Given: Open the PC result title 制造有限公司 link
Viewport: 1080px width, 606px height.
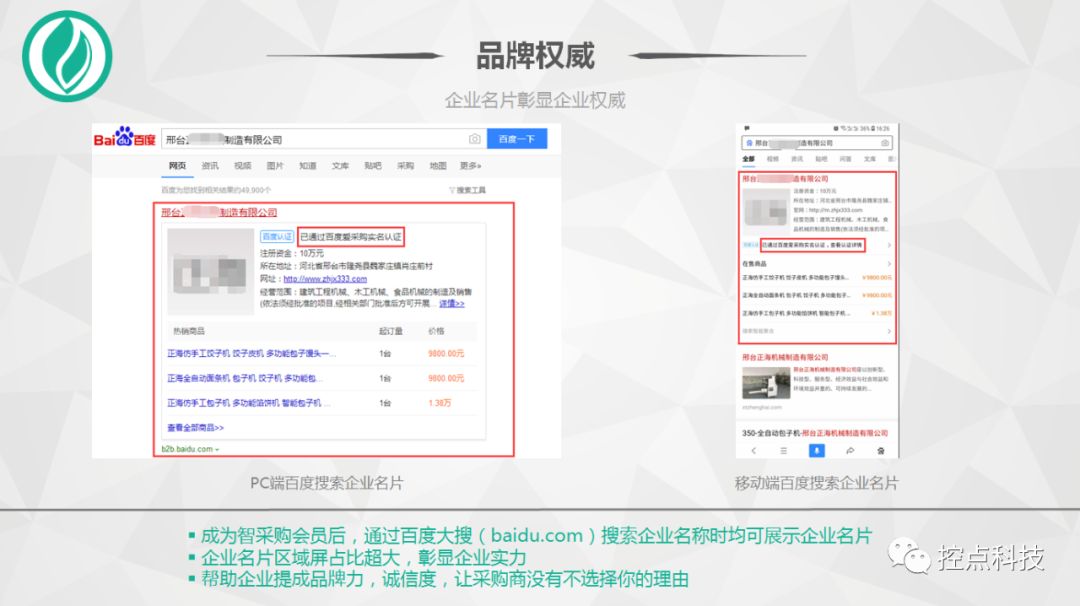Looking at the screenshot, I should pyautogui.click(x=219, y=212).
